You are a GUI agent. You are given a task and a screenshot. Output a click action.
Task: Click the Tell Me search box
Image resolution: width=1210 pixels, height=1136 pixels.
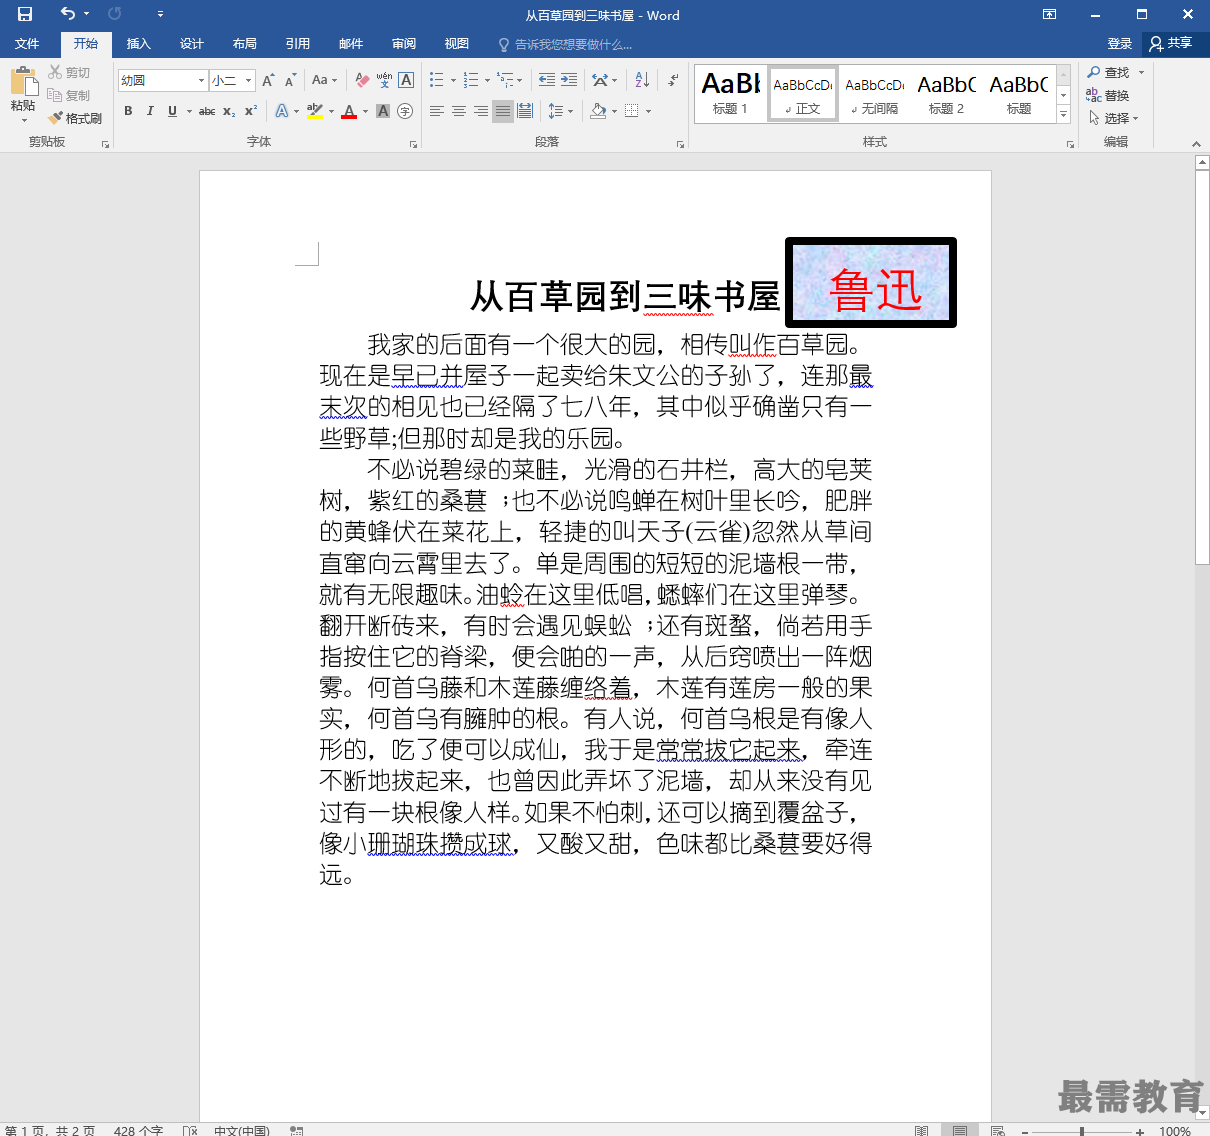click(566, 44)
